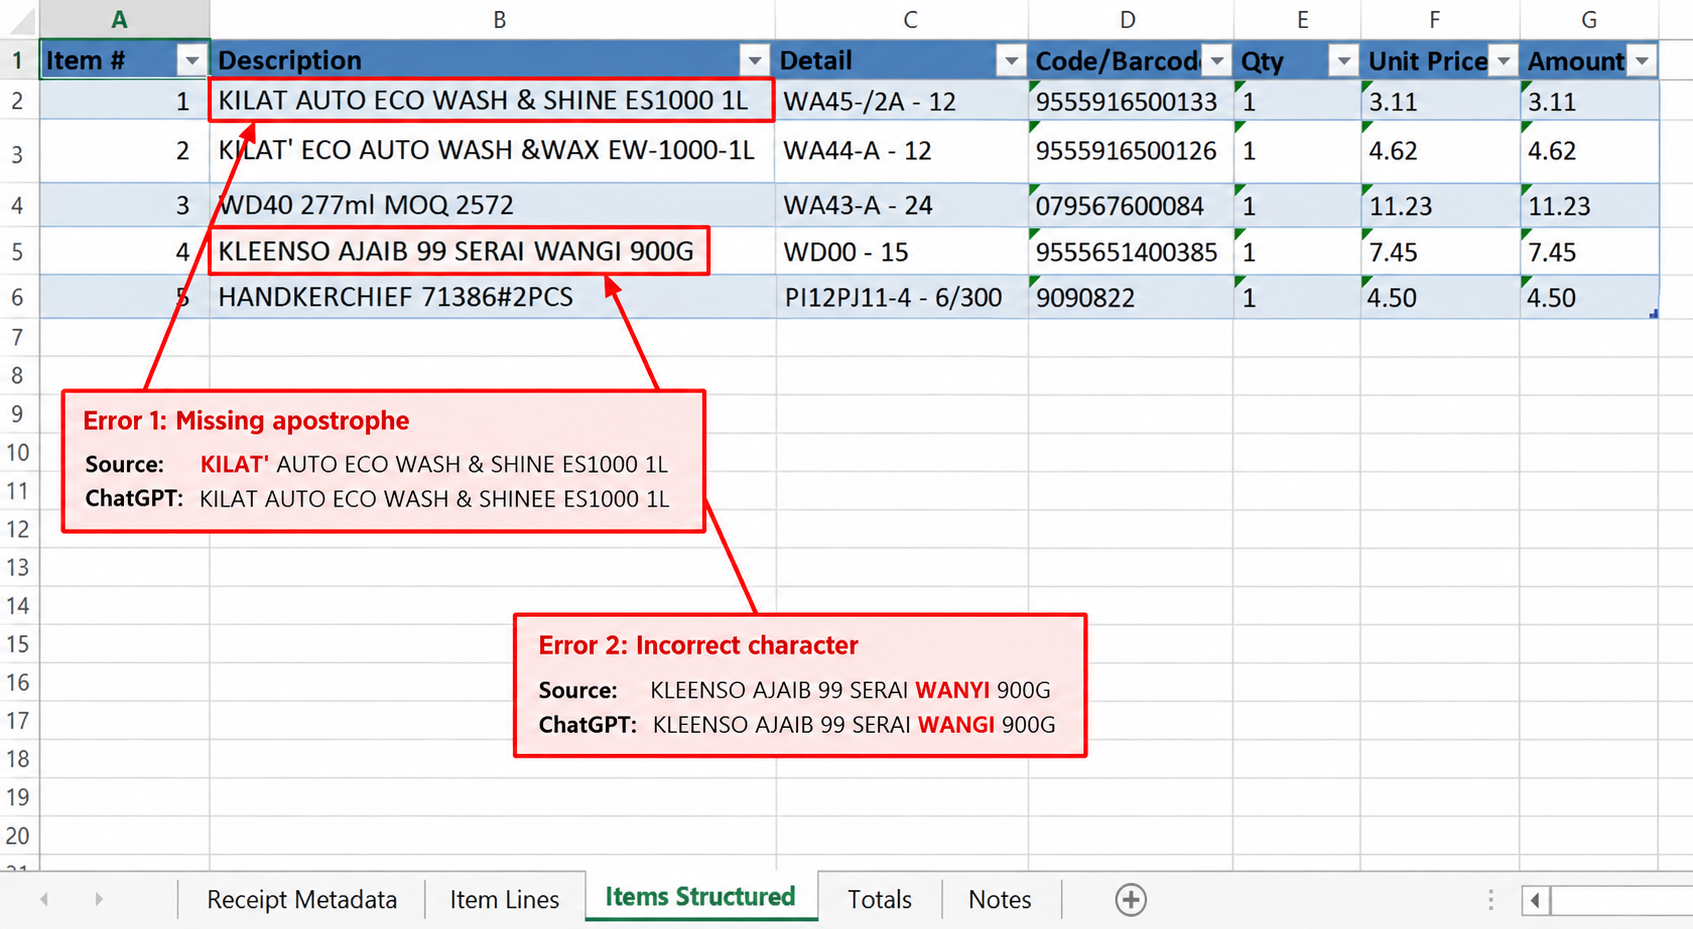Select barcode cell 9555916500133

pos(1131,101)
